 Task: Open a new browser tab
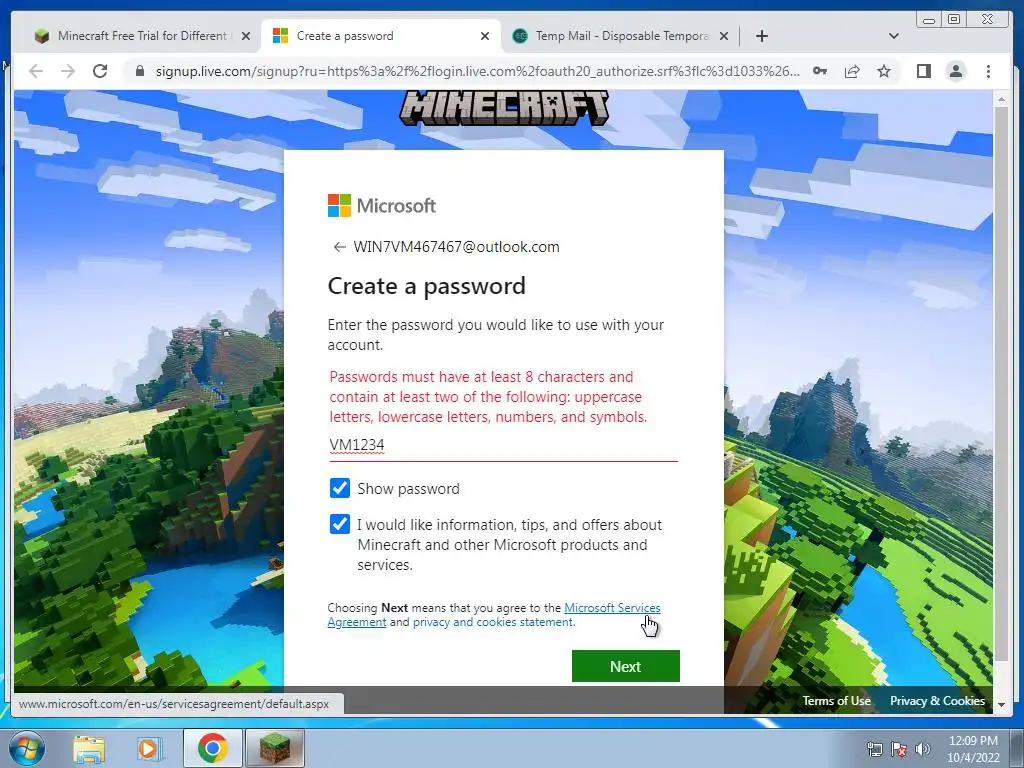[761, 36]
